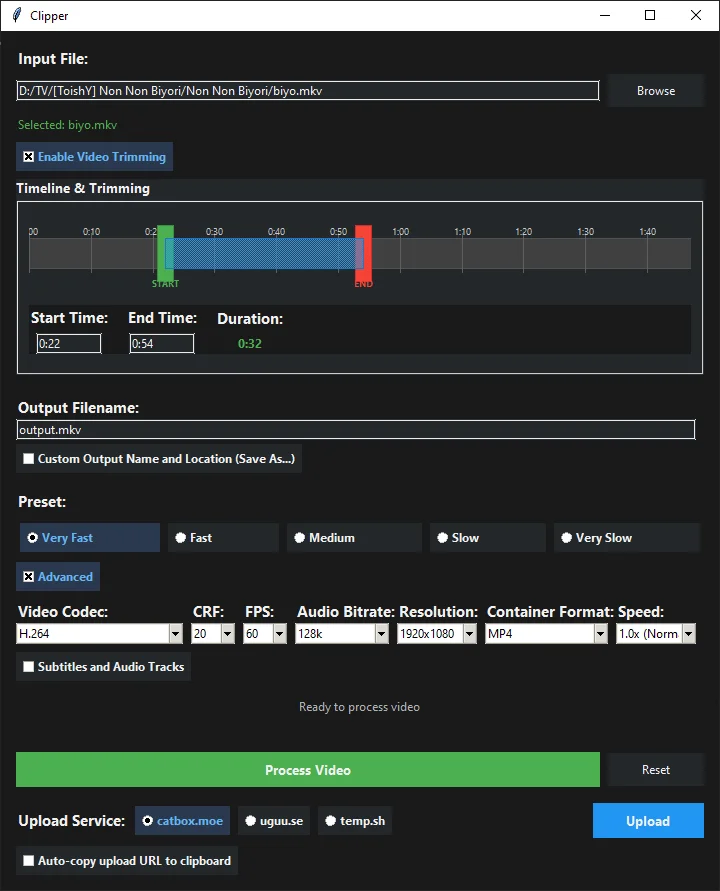
Task: Click the Reset button
Action: click(x=656, y=770)
